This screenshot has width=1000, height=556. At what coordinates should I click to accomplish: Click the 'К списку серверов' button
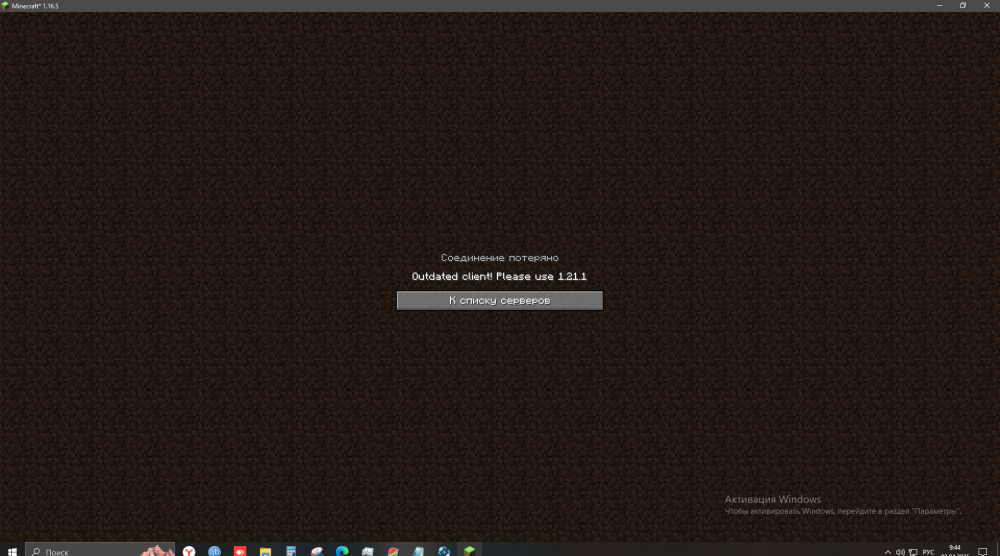point(499,300)
